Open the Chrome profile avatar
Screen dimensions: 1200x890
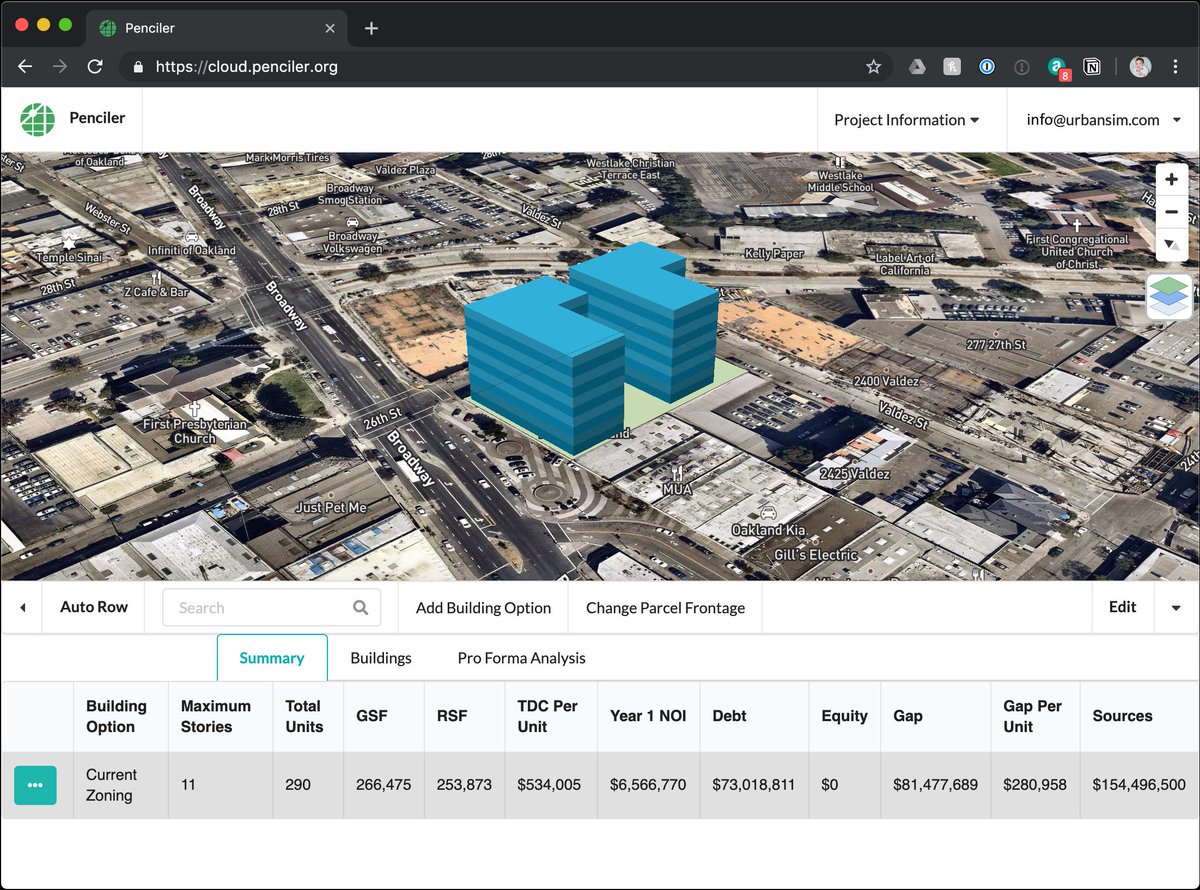pos(1141,67)
